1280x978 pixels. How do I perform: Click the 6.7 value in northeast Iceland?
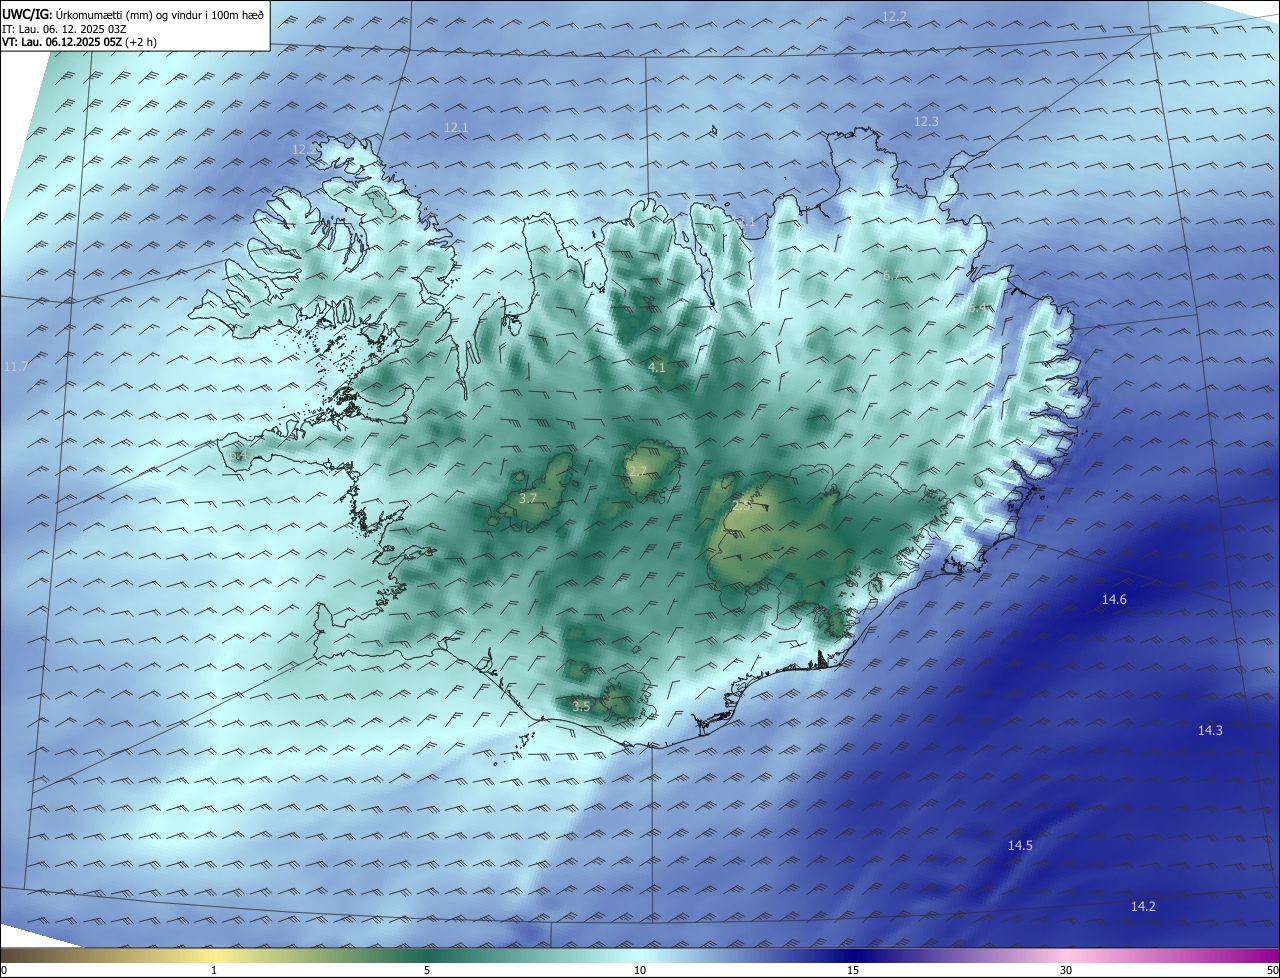892,275
